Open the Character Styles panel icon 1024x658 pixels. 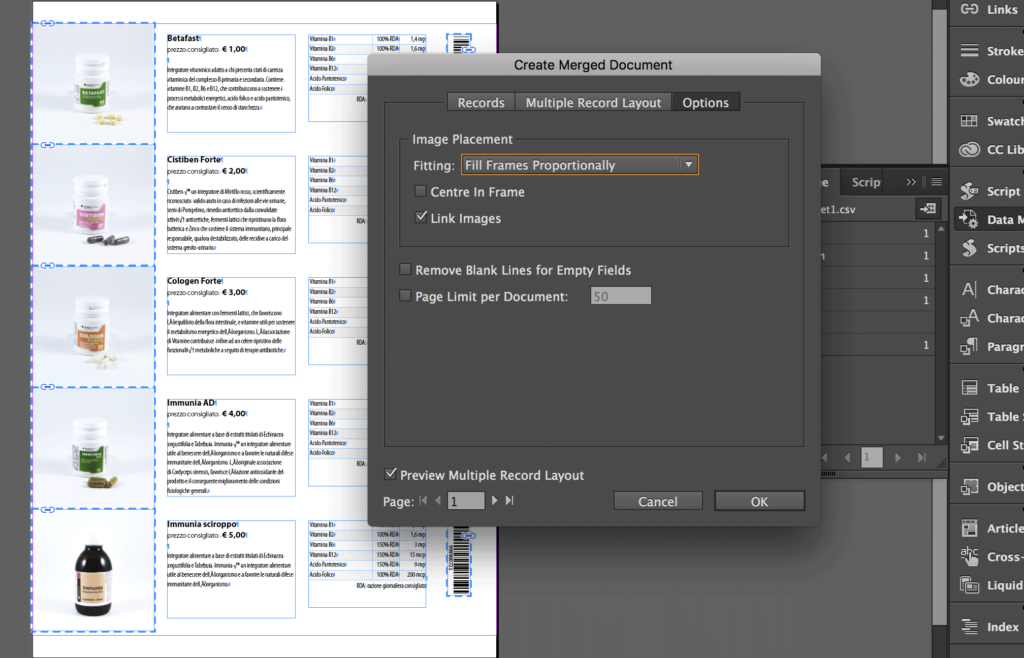969,318
